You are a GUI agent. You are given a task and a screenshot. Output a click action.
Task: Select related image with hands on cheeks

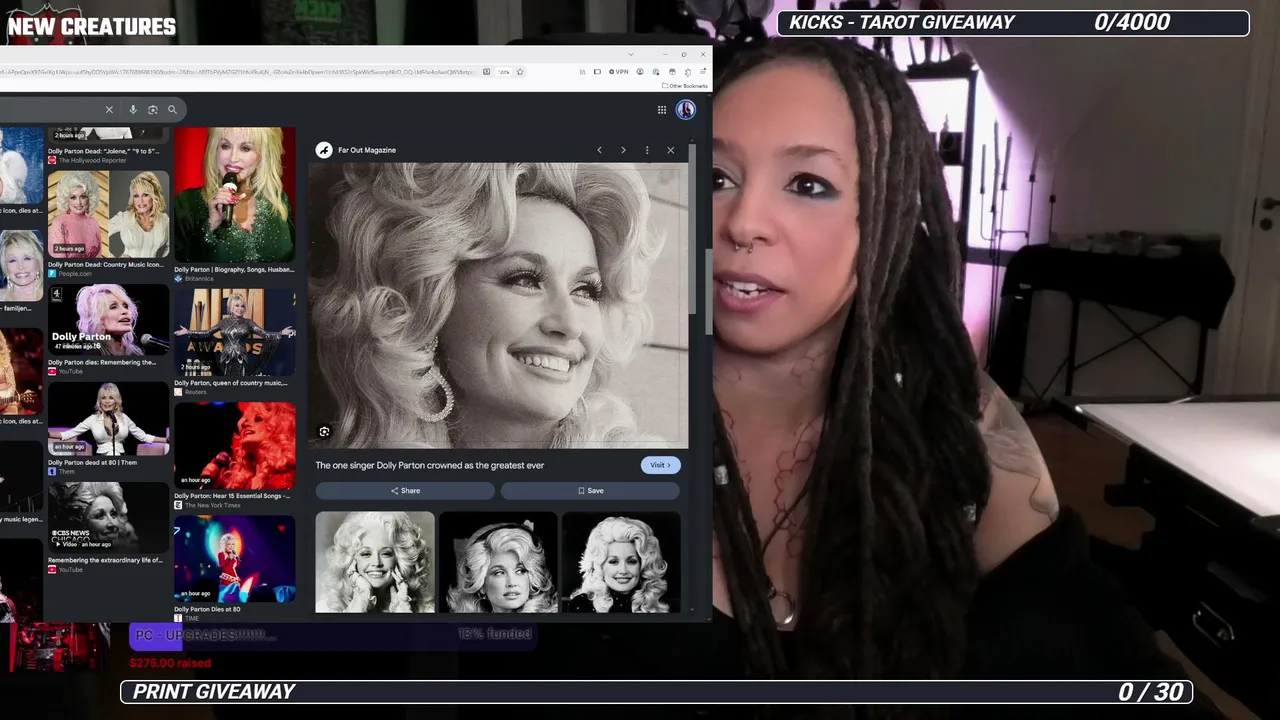[375, 562]
